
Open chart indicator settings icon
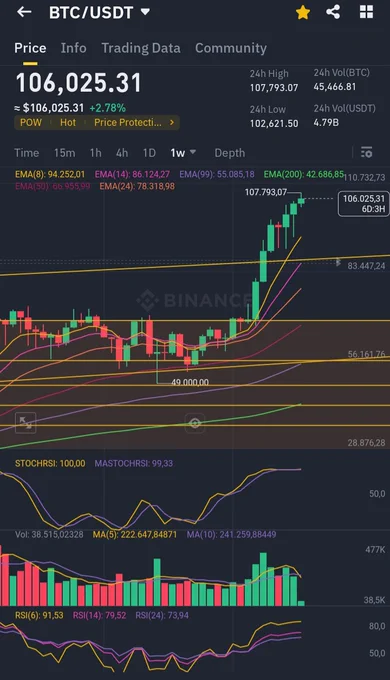tap(367, 153)
